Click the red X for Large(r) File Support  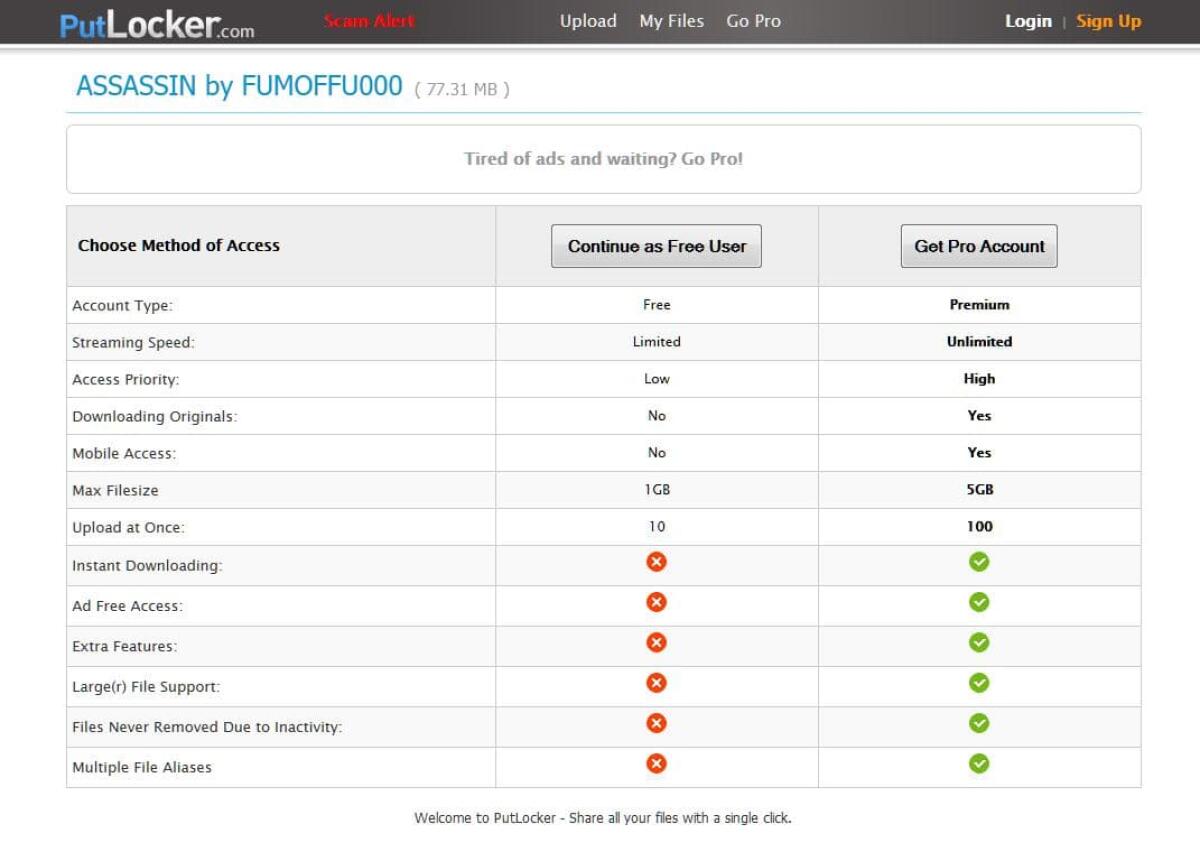(656, 683)
